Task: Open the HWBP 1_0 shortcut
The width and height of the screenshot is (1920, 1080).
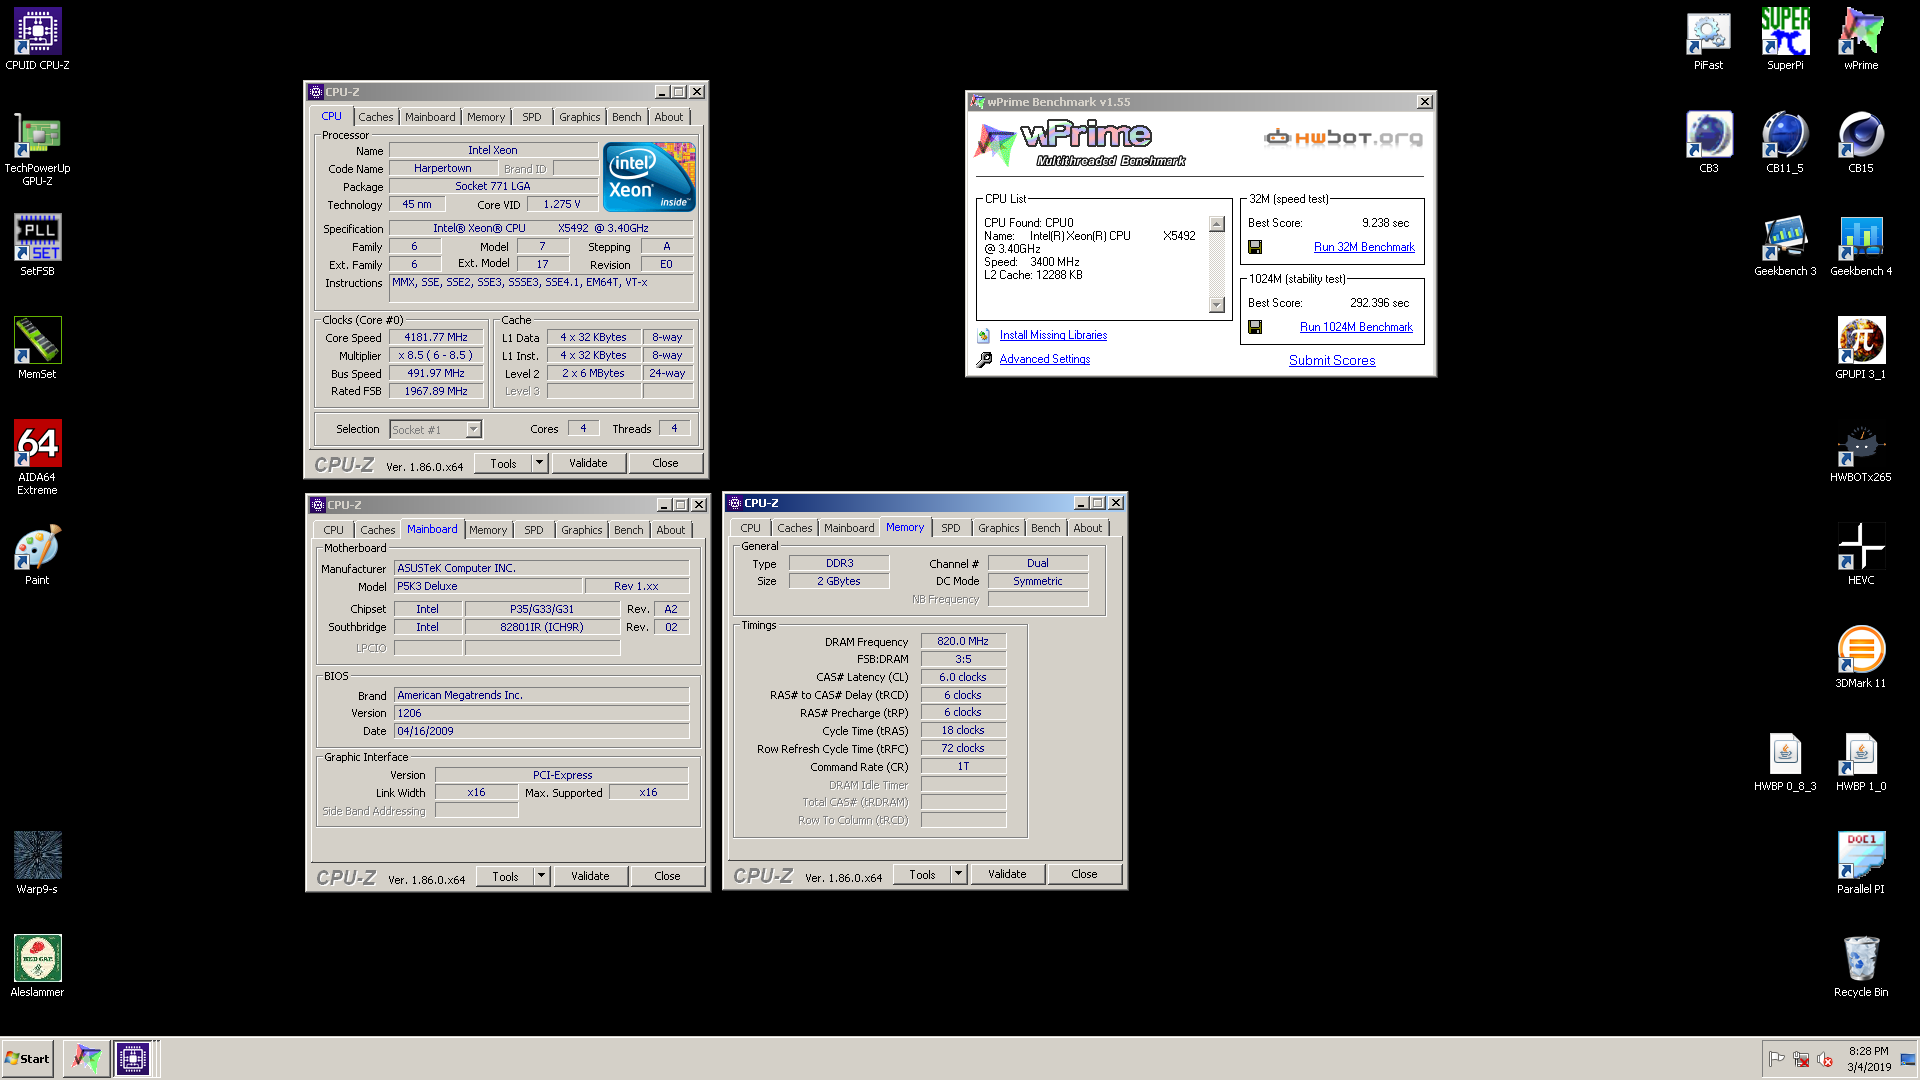Action: 1861,762
